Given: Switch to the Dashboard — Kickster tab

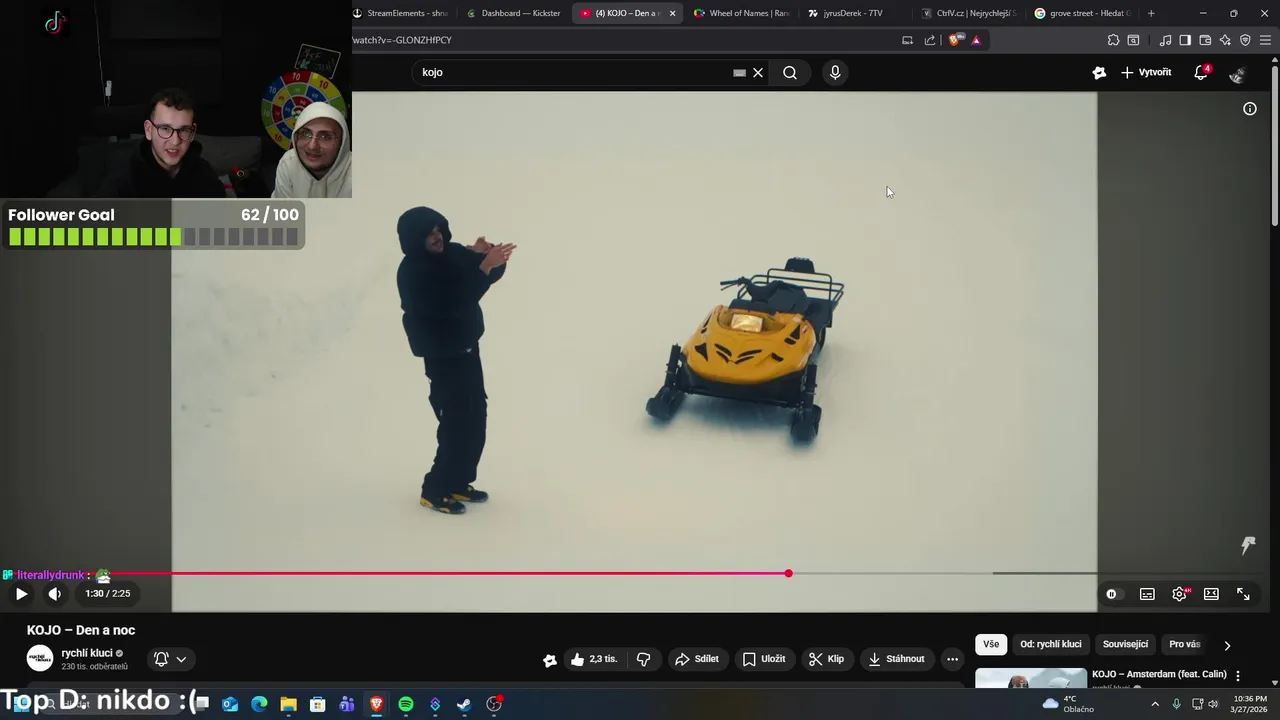Looking at the screenshot, I should tap(513, 13).
